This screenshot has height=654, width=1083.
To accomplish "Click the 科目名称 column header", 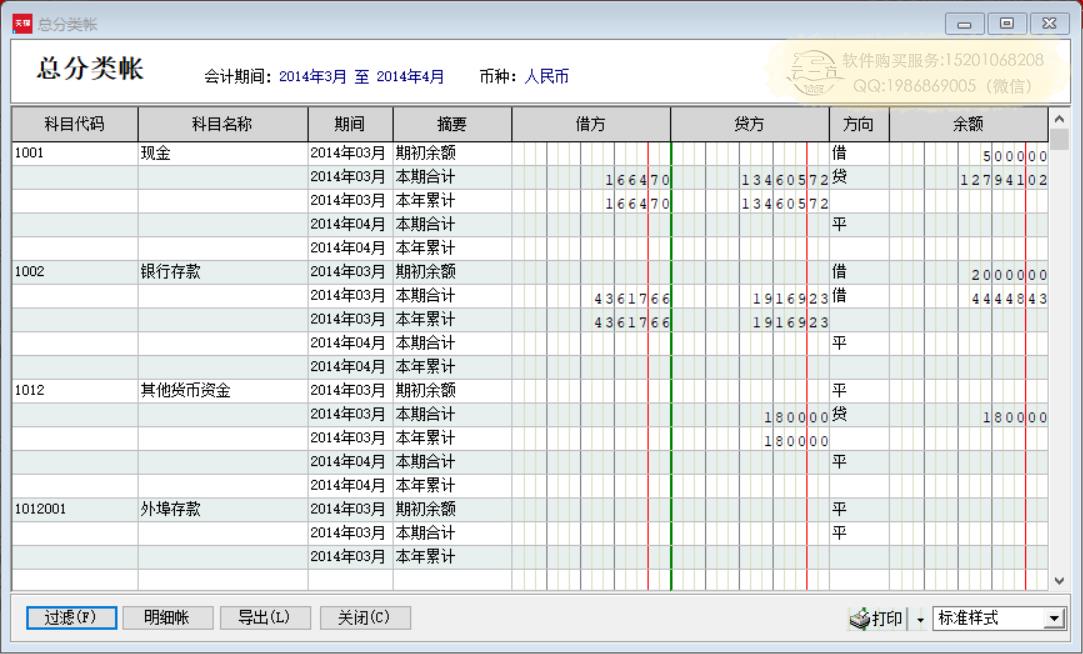I will tap(222, 124).
